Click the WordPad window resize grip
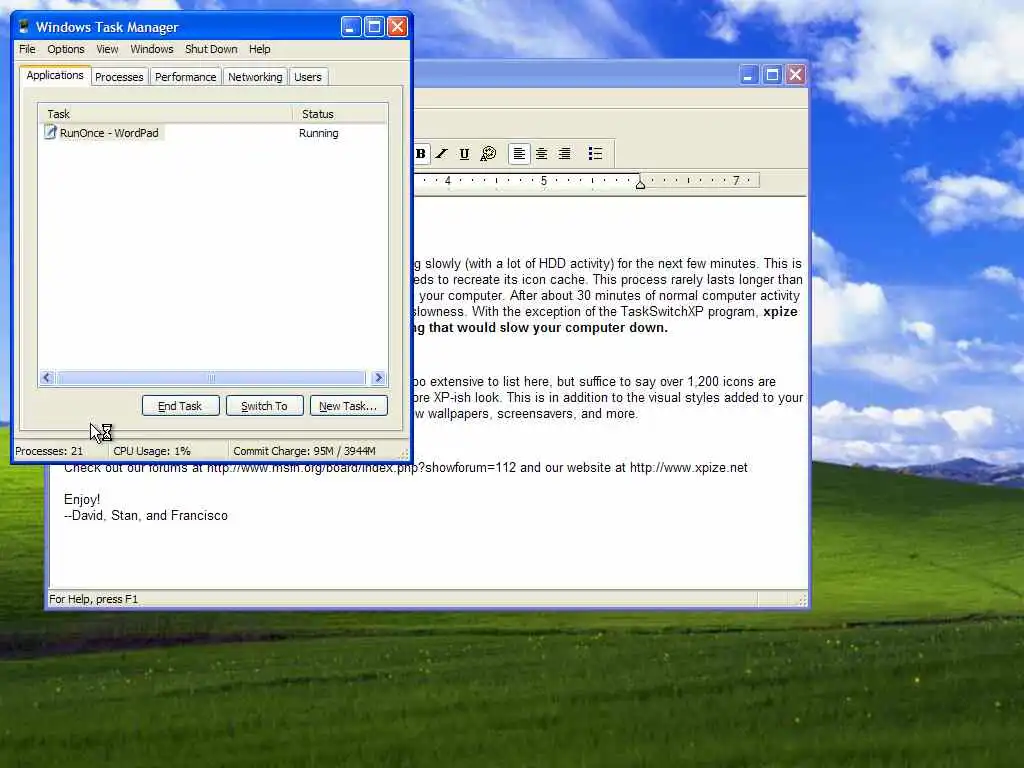This screenshot has height=768, width=1024. [x=802, y=600]
